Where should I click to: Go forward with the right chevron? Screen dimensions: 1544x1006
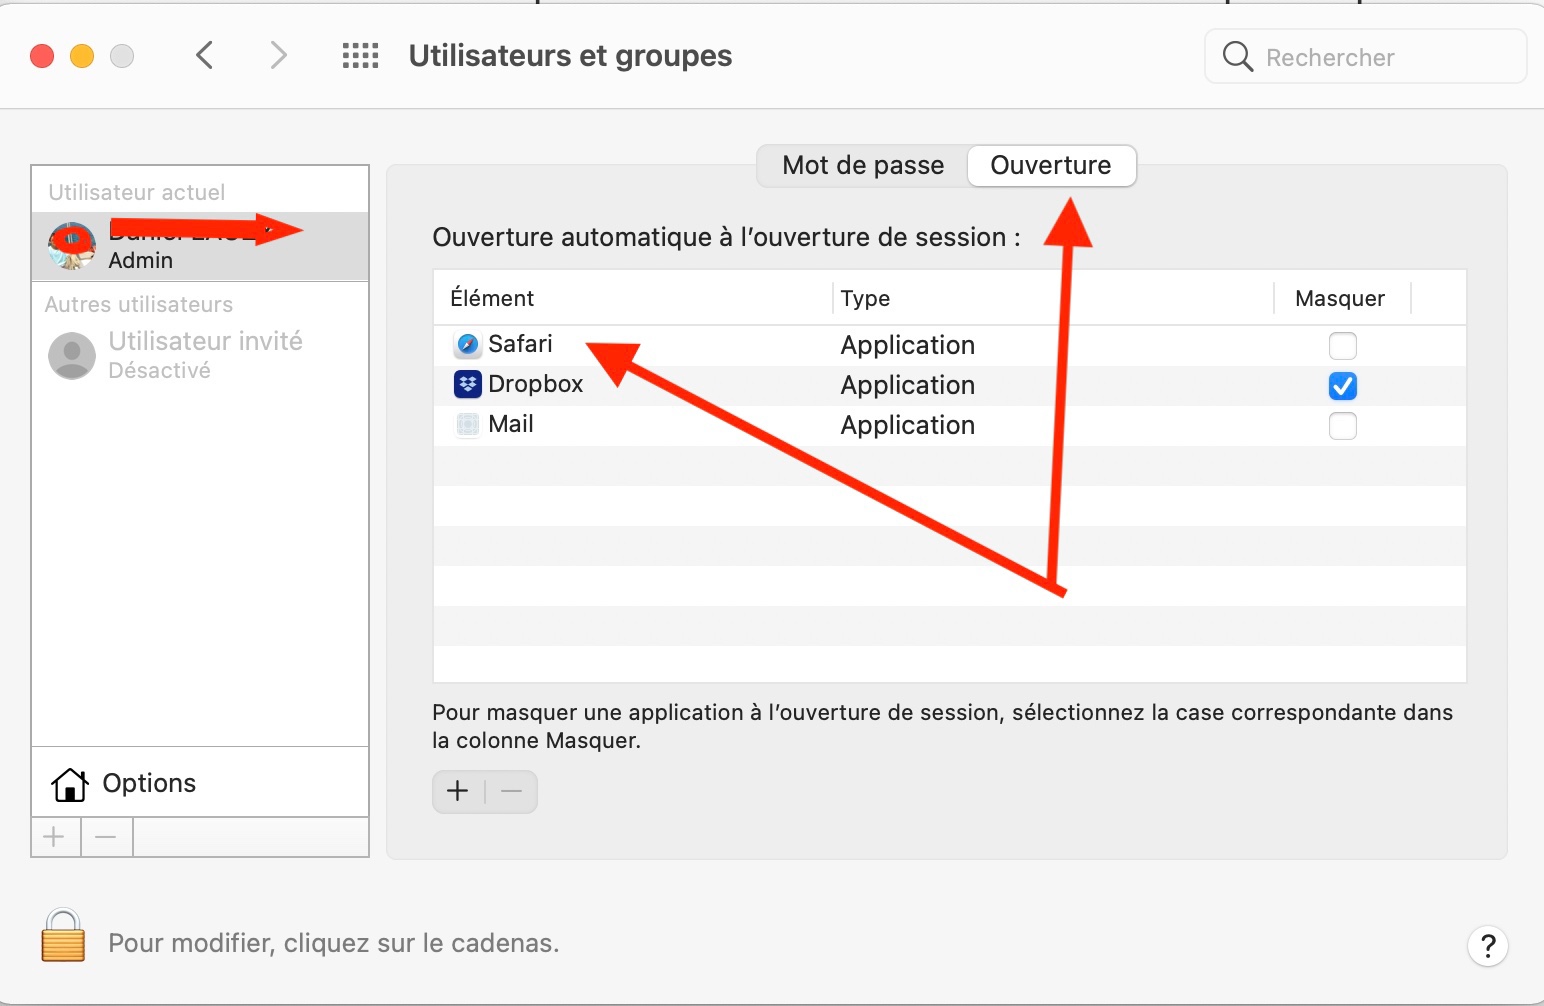[278, 56]
